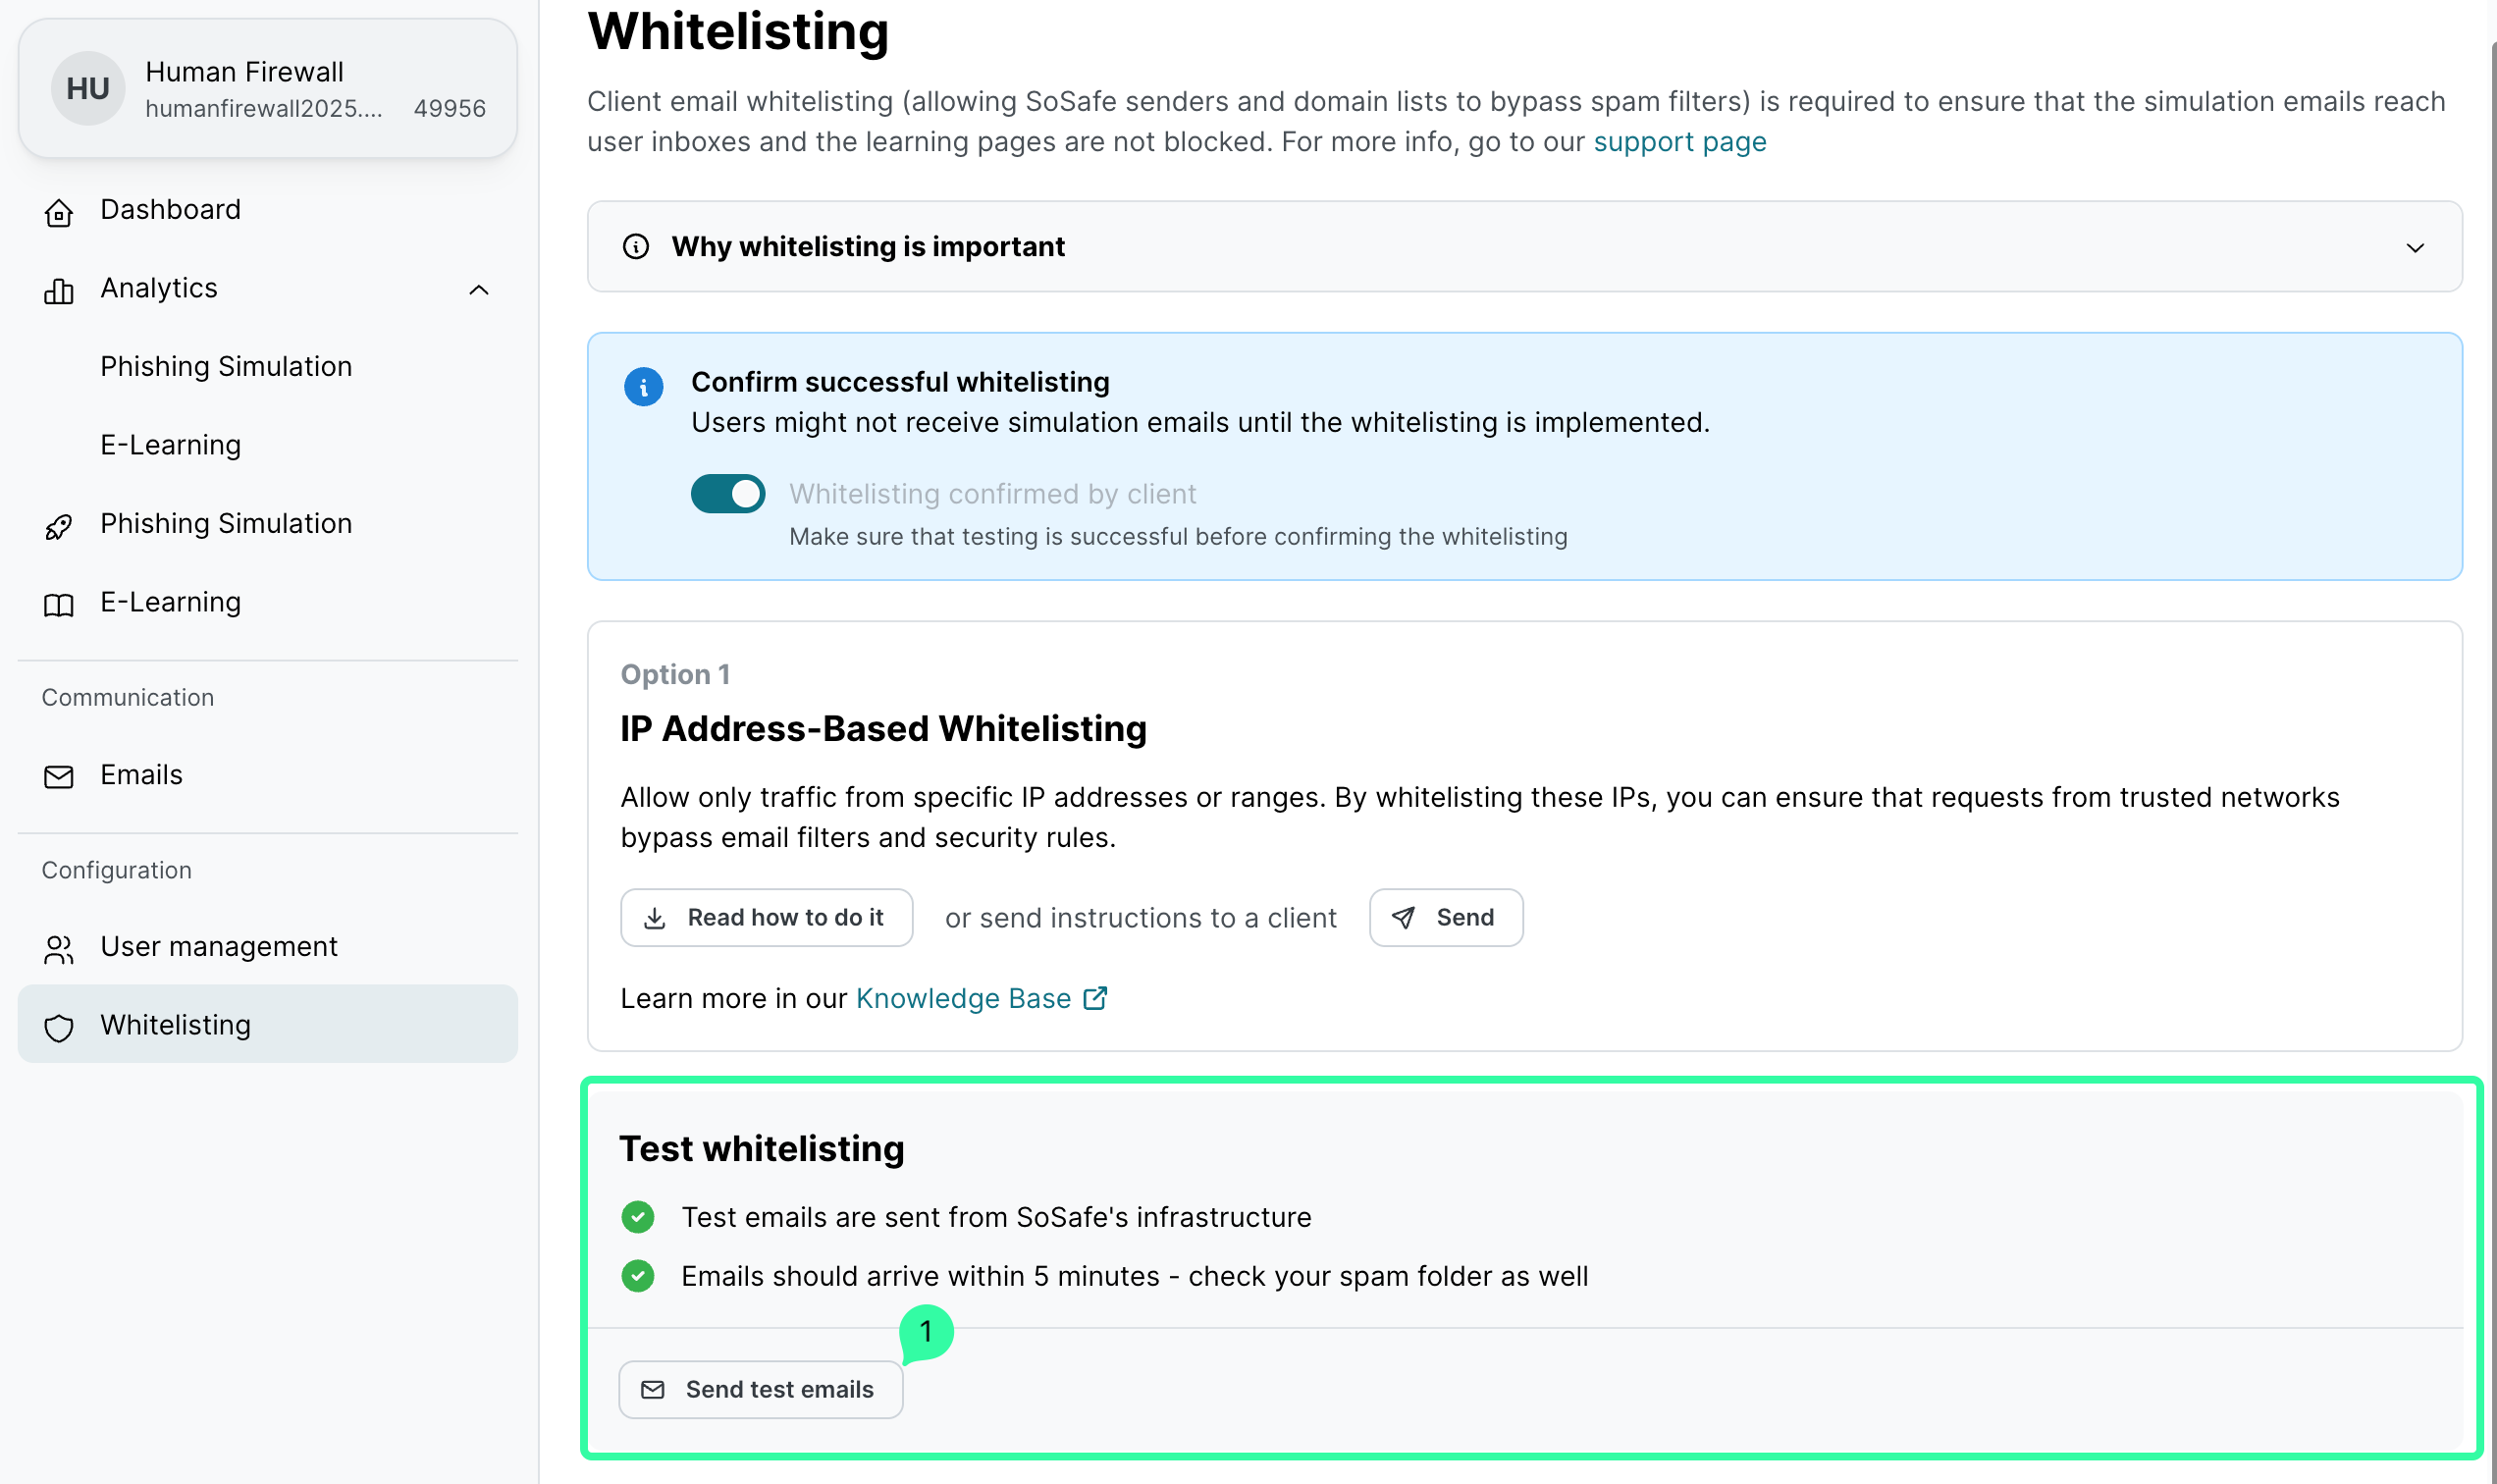The image size is (2497, 1484).
Task: Click the blue info icon in confirm banner
Action: 643,386
